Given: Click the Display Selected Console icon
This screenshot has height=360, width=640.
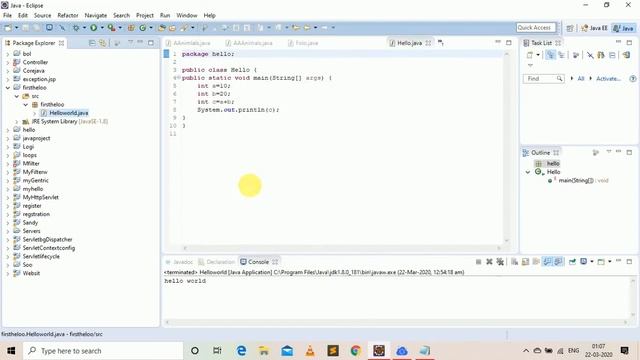Looking at the screenshot, I should coord(584,262).
